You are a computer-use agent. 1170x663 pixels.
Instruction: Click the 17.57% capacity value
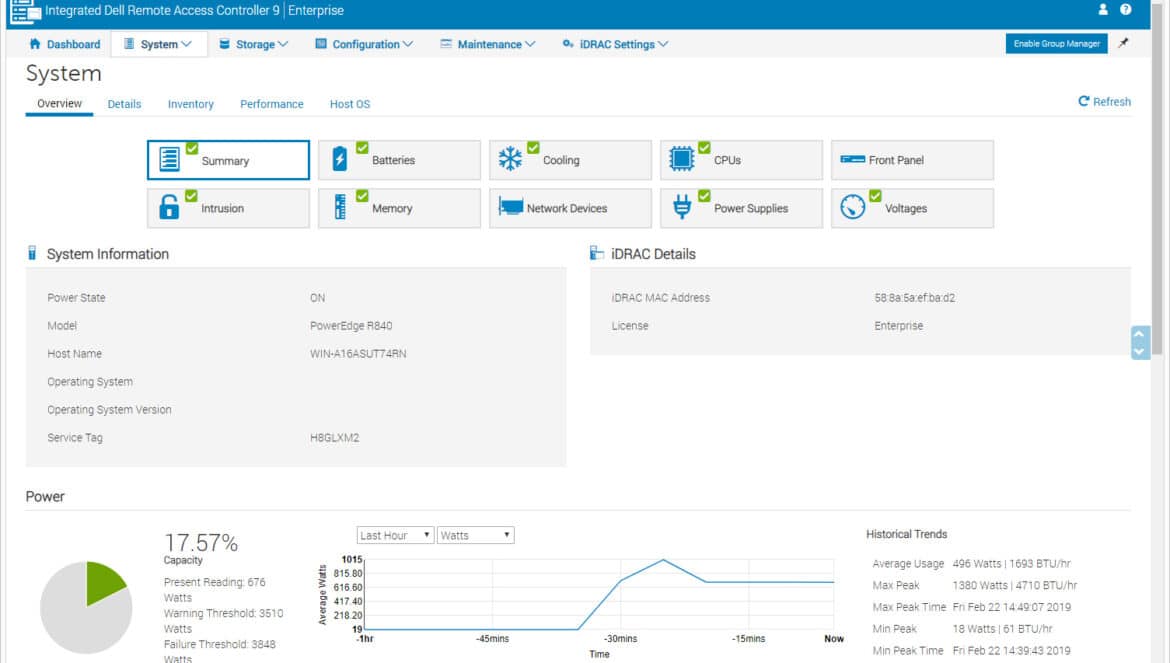point(201,542)
